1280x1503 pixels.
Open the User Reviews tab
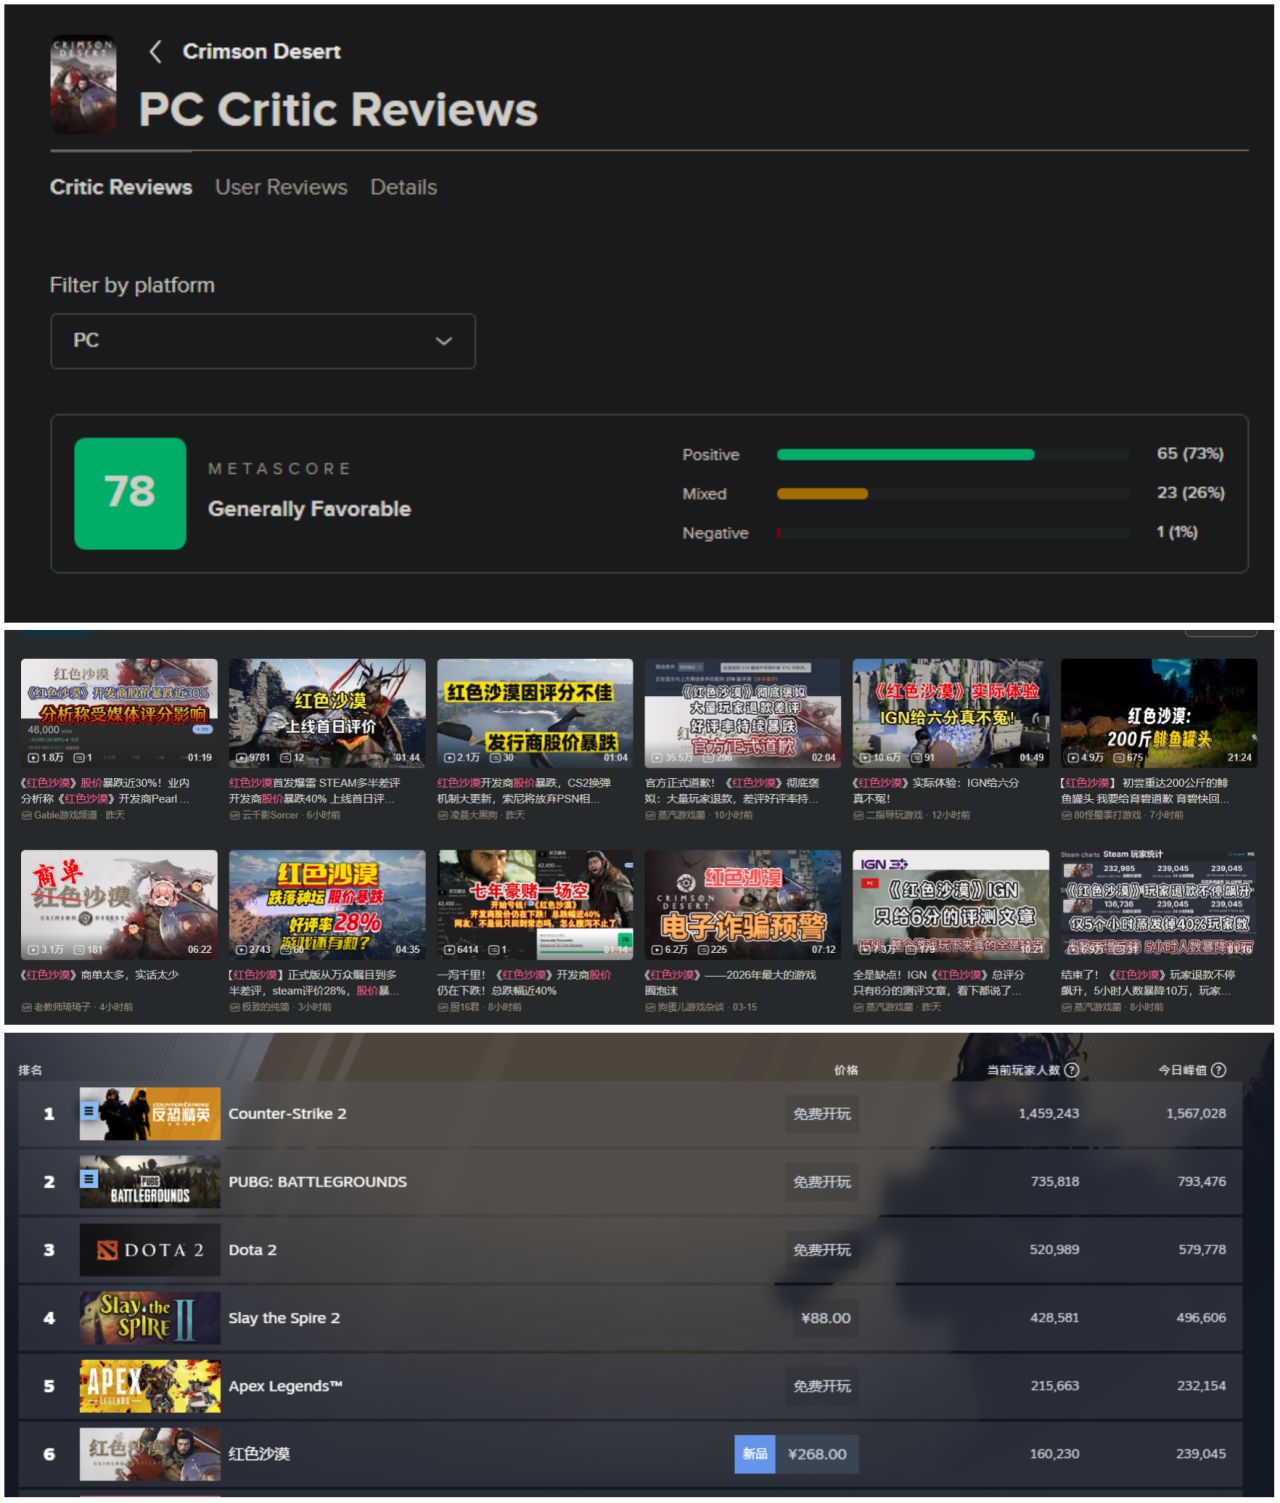(281, 187)
